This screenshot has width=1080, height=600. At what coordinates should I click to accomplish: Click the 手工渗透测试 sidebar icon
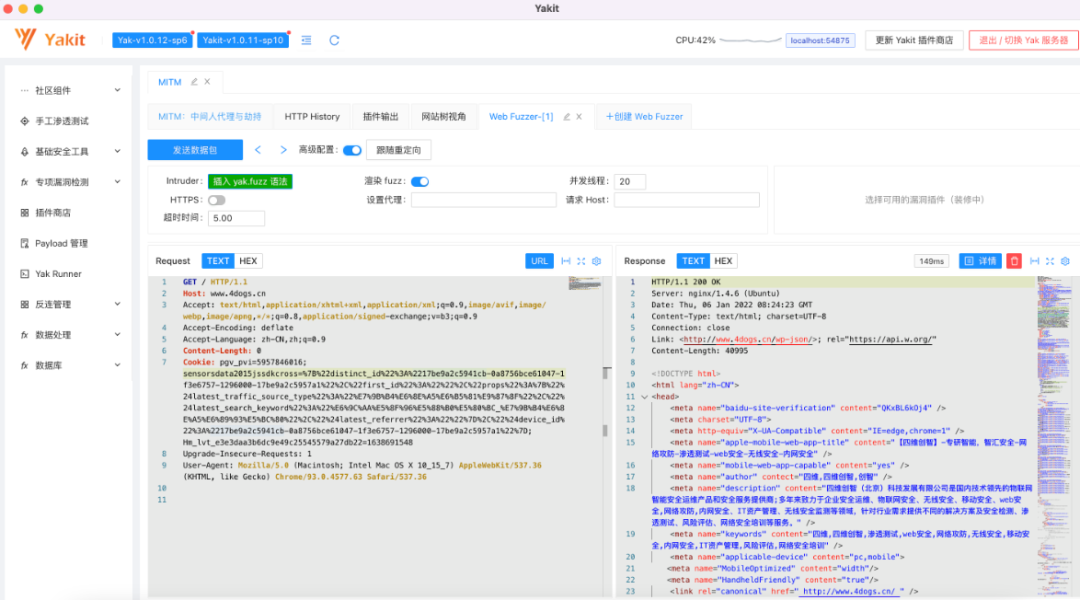(25, 121)
